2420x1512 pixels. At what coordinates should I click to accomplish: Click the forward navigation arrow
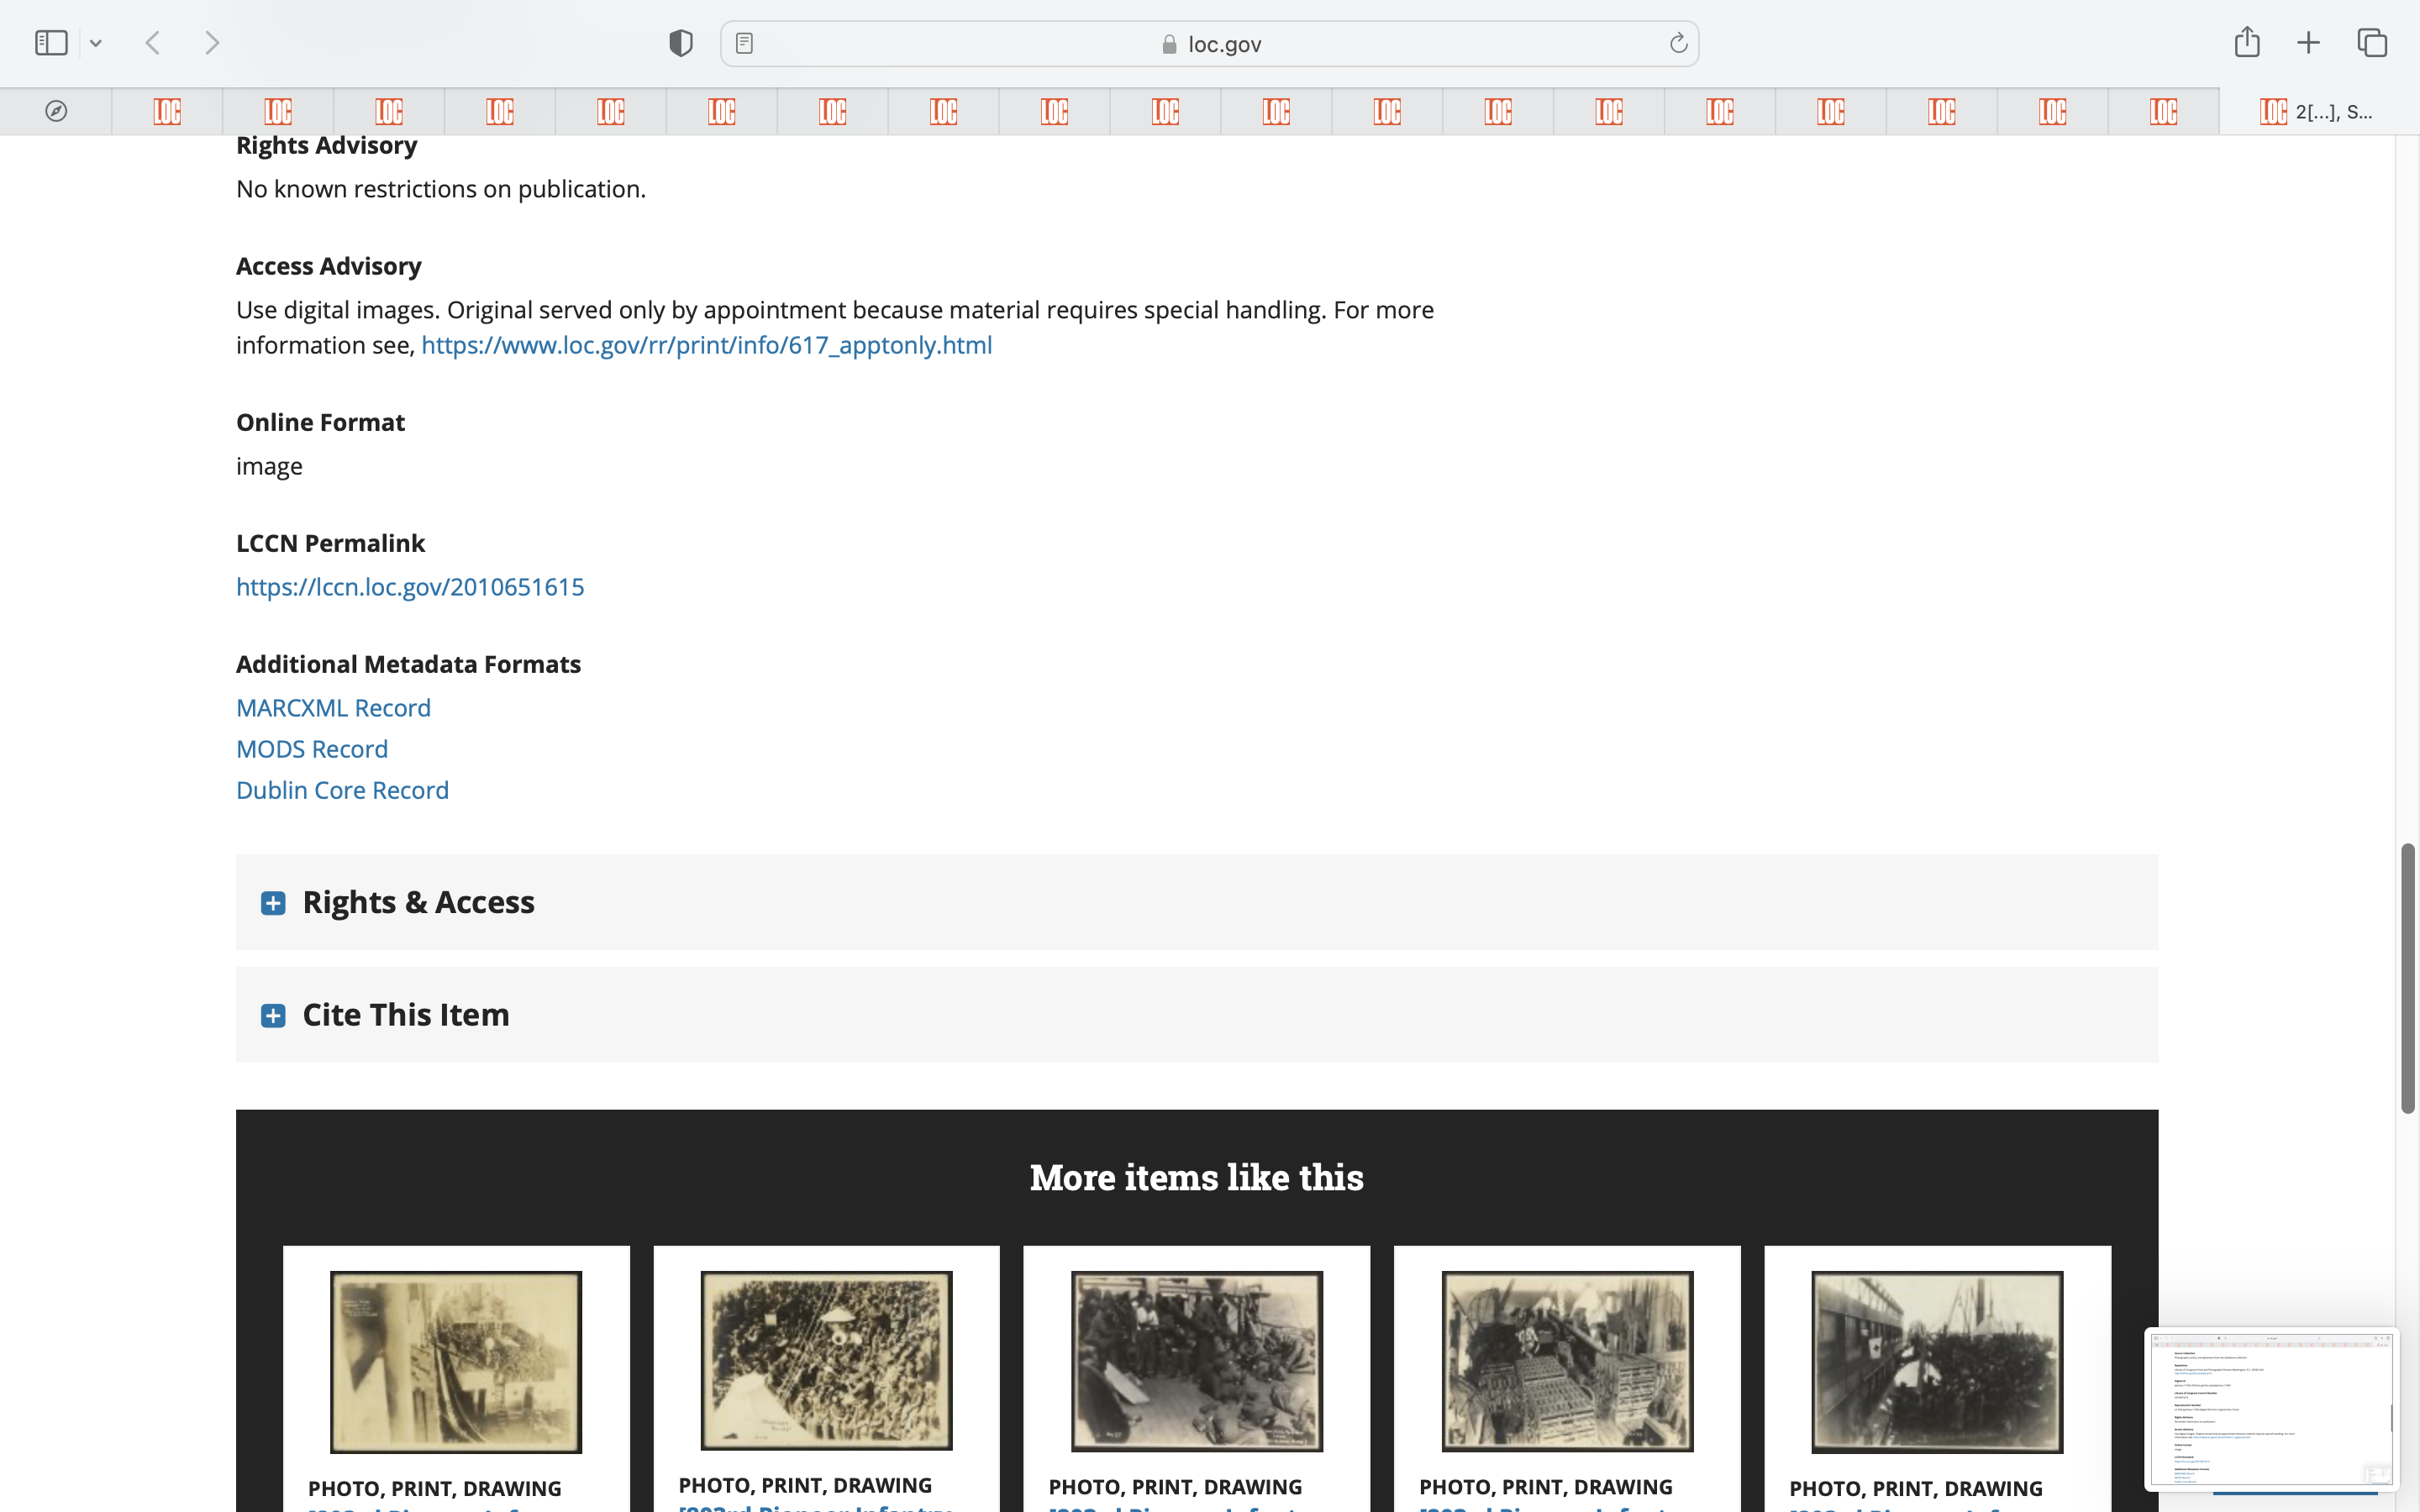[212, 43]
